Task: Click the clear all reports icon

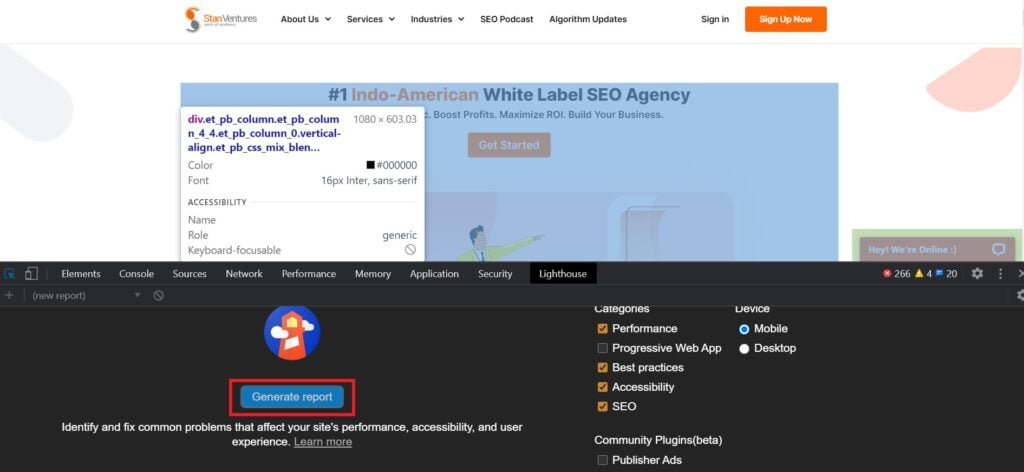Action: 158,296
